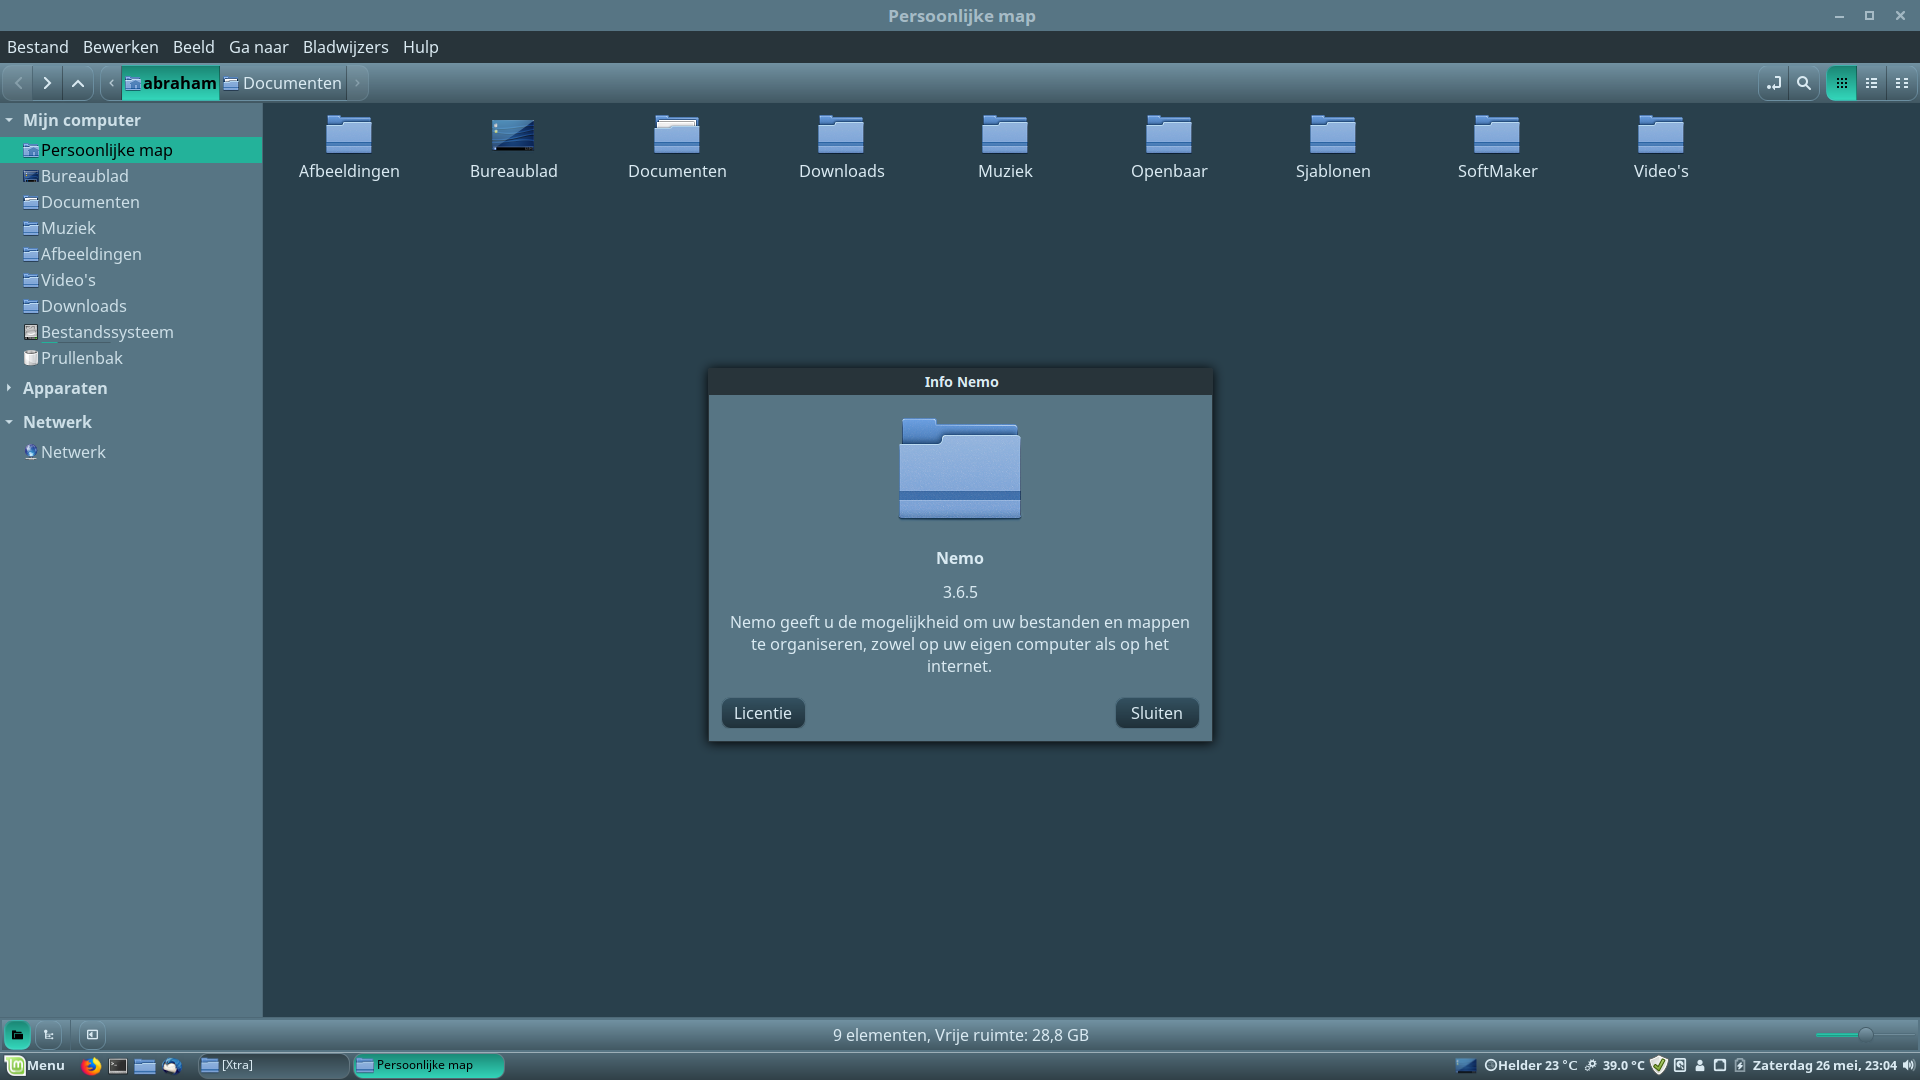Open the Beeld menu

(x=193, y=47)
